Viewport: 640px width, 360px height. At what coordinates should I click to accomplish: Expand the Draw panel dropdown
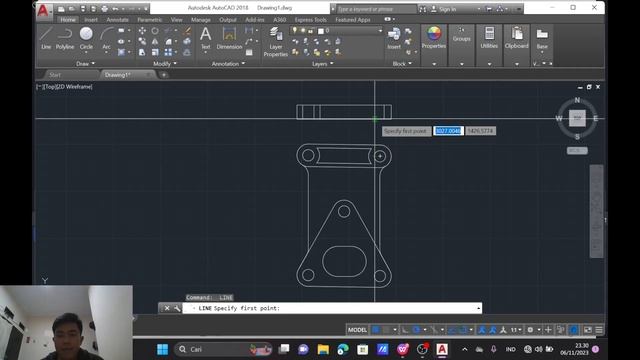pyautogui.click(x=86, y=64)
